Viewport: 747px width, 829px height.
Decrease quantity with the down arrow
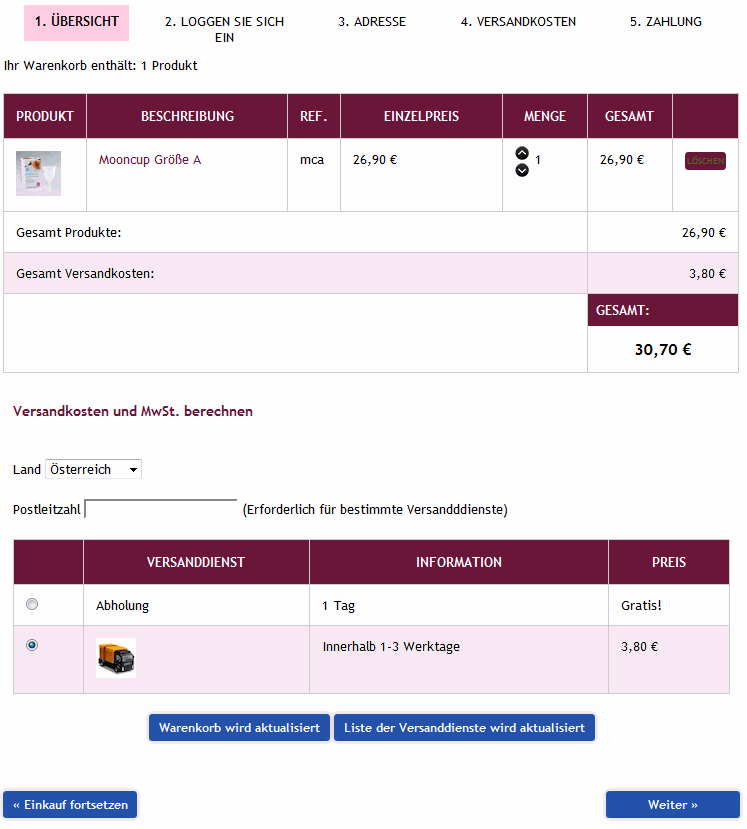coord(522,170)
